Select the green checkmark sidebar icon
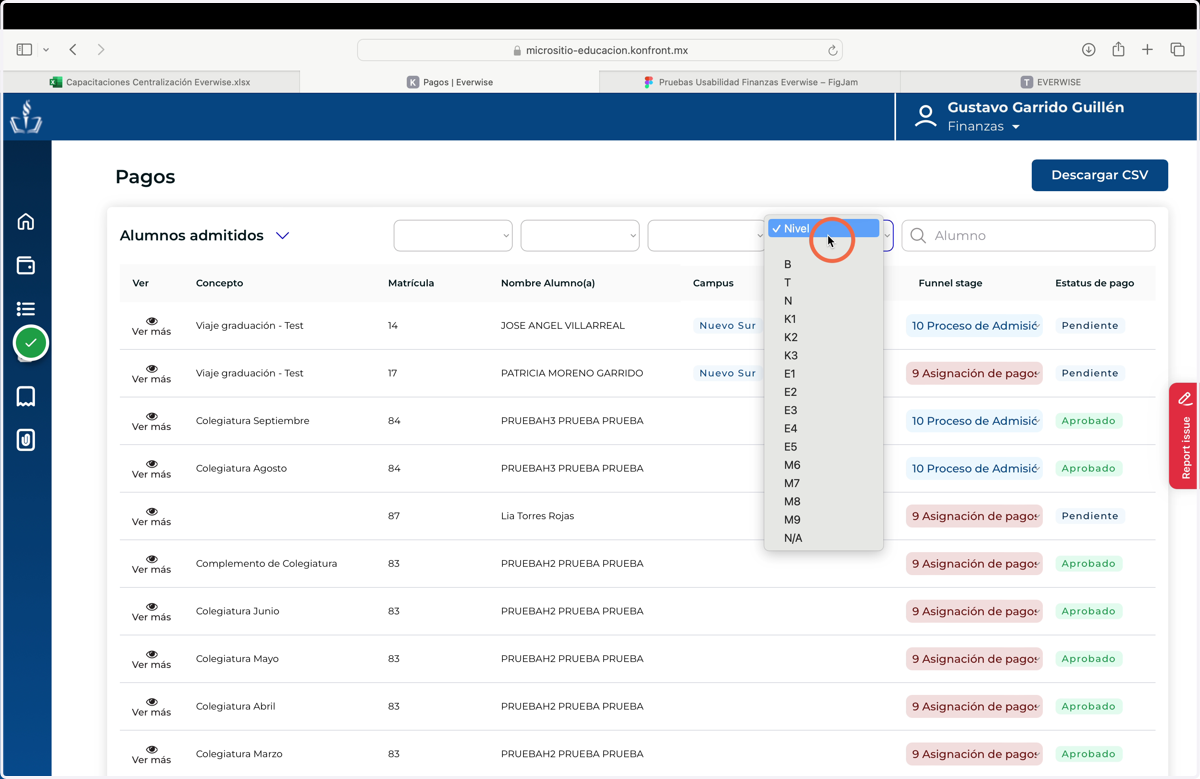The width and height of the screenshot is (1200, 779). [x=31, y=343]
